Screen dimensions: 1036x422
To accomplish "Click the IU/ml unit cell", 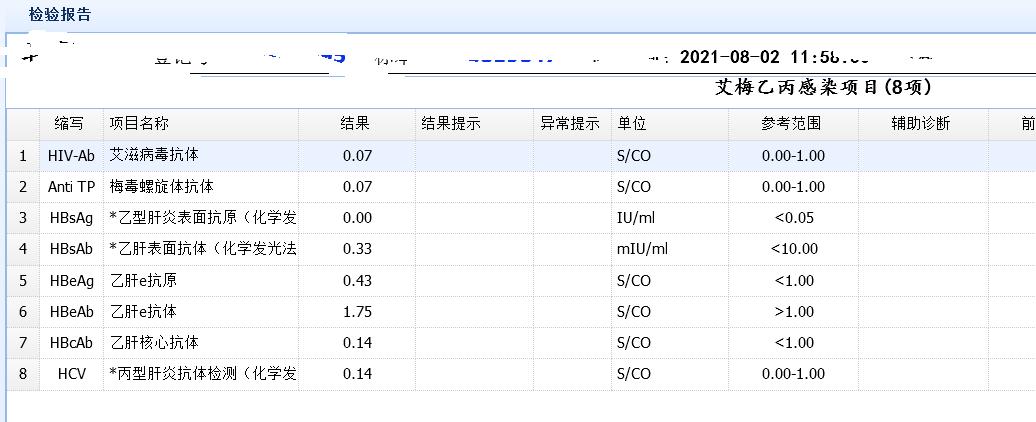I will (x=670, y=218).
